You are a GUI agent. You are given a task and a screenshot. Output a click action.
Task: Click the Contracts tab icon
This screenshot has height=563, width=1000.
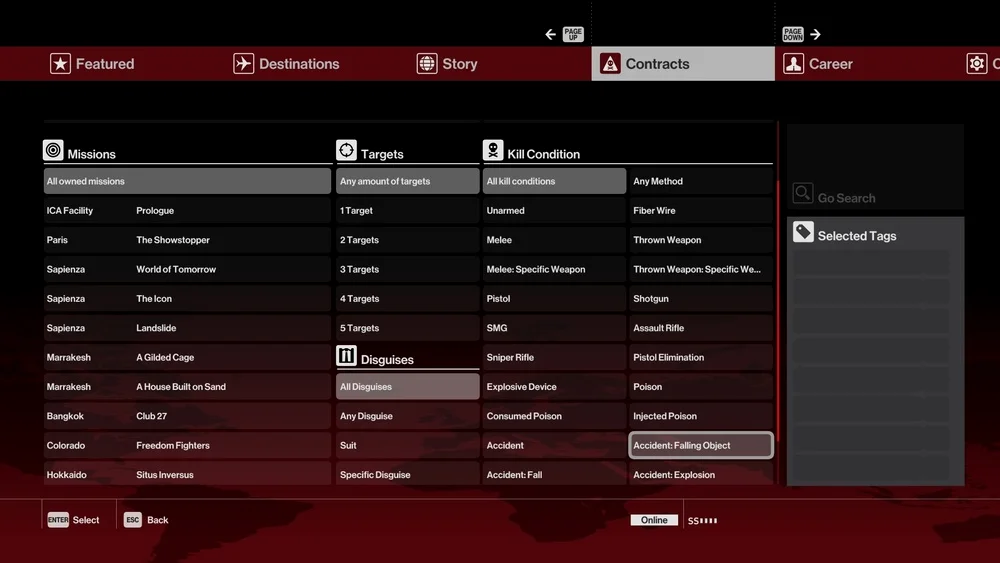click(x=610, y=64)
